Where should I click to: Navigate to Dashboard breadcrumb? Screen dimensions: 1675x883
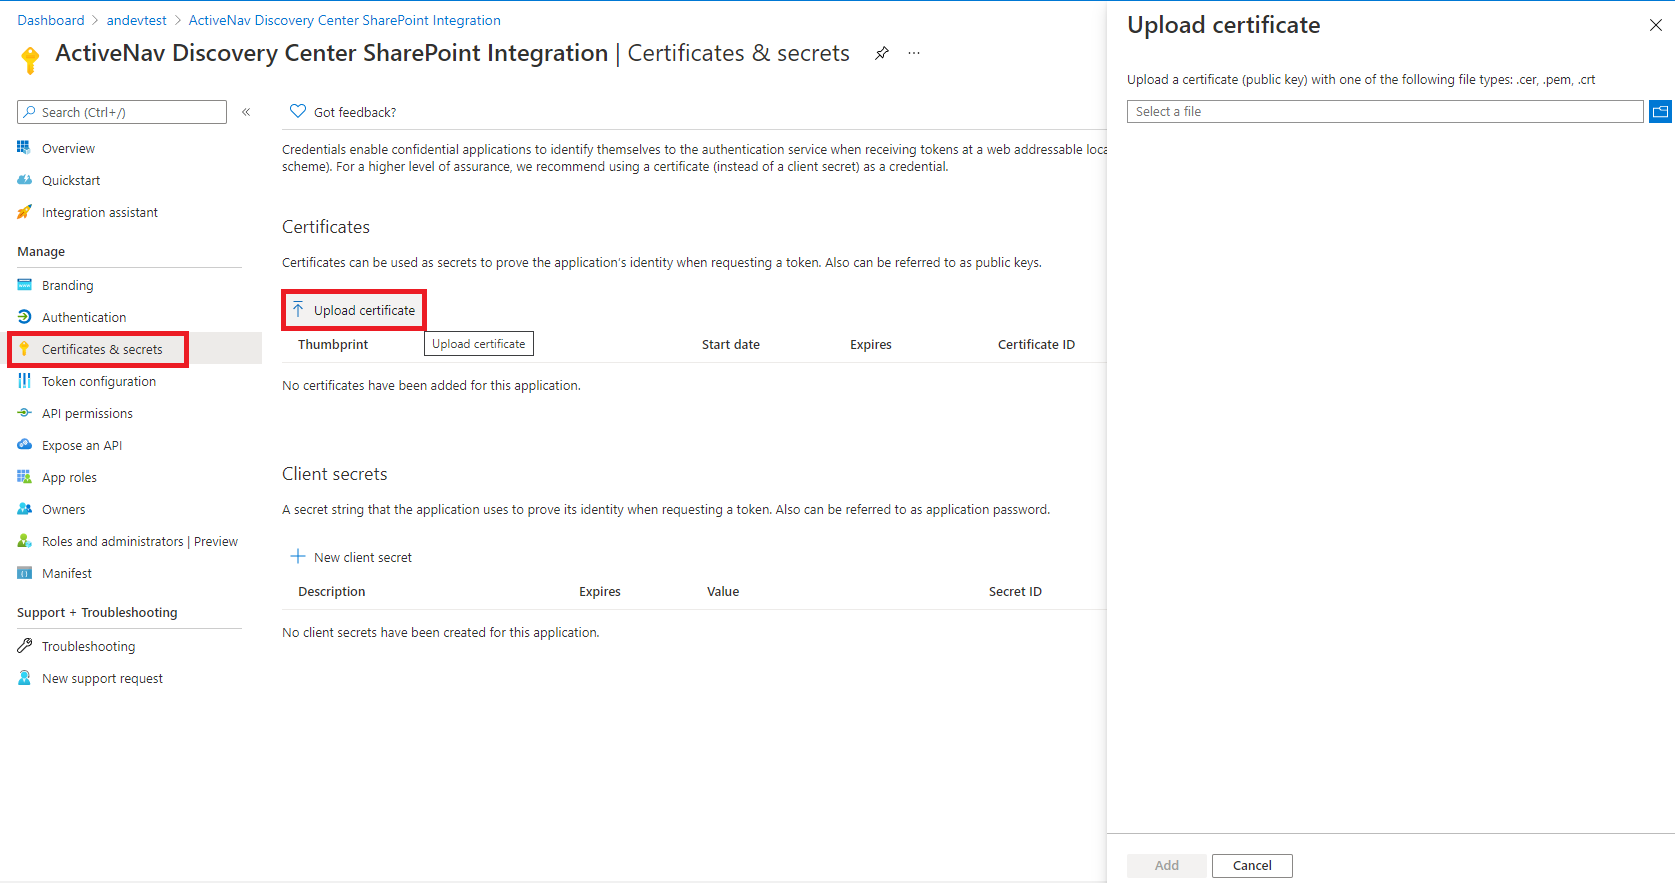coord(51,20)
